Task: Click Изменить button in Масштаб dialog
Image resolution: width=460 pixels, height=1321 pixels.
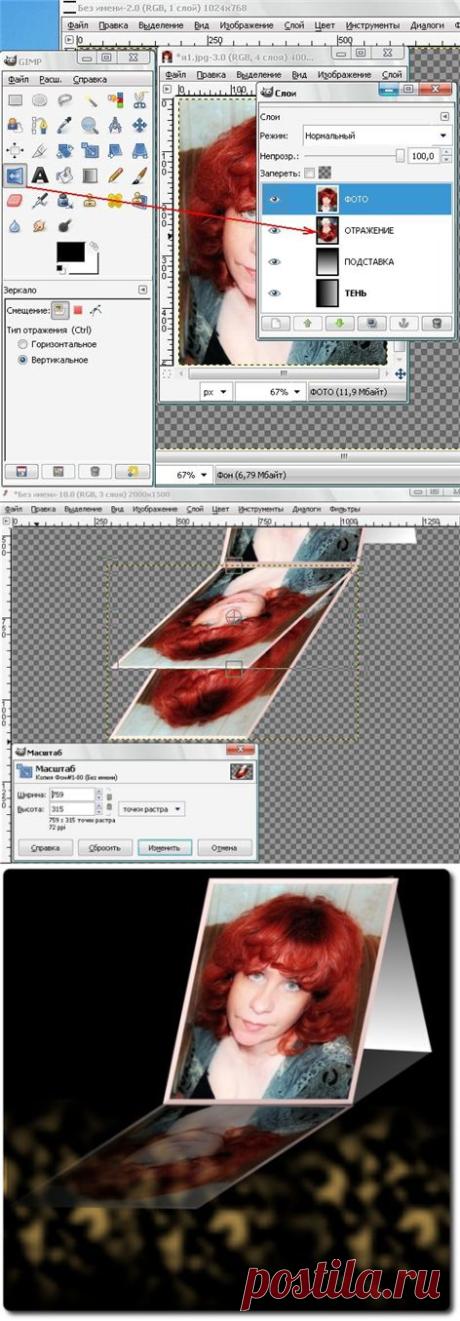Action: [164, 847]
